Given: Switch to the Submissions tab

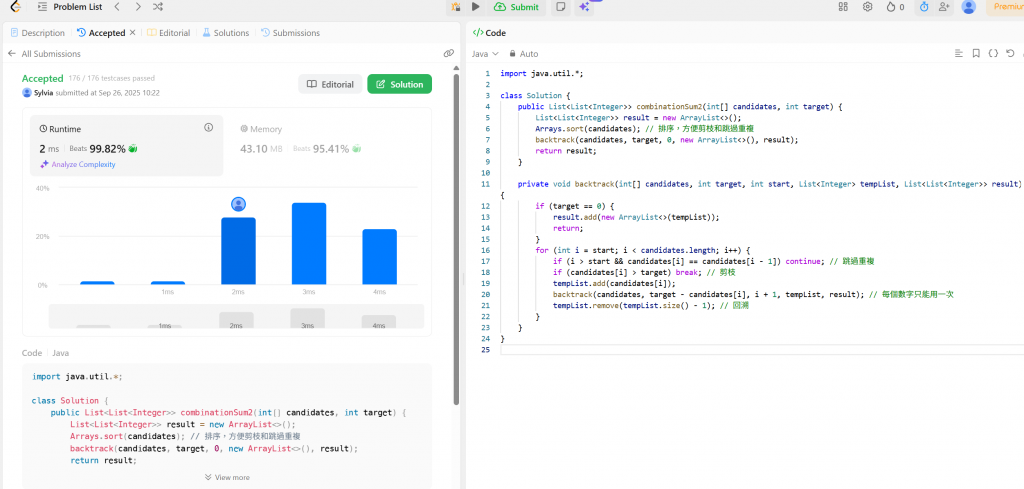Looking at the screenshot, I should pos(291,33).
